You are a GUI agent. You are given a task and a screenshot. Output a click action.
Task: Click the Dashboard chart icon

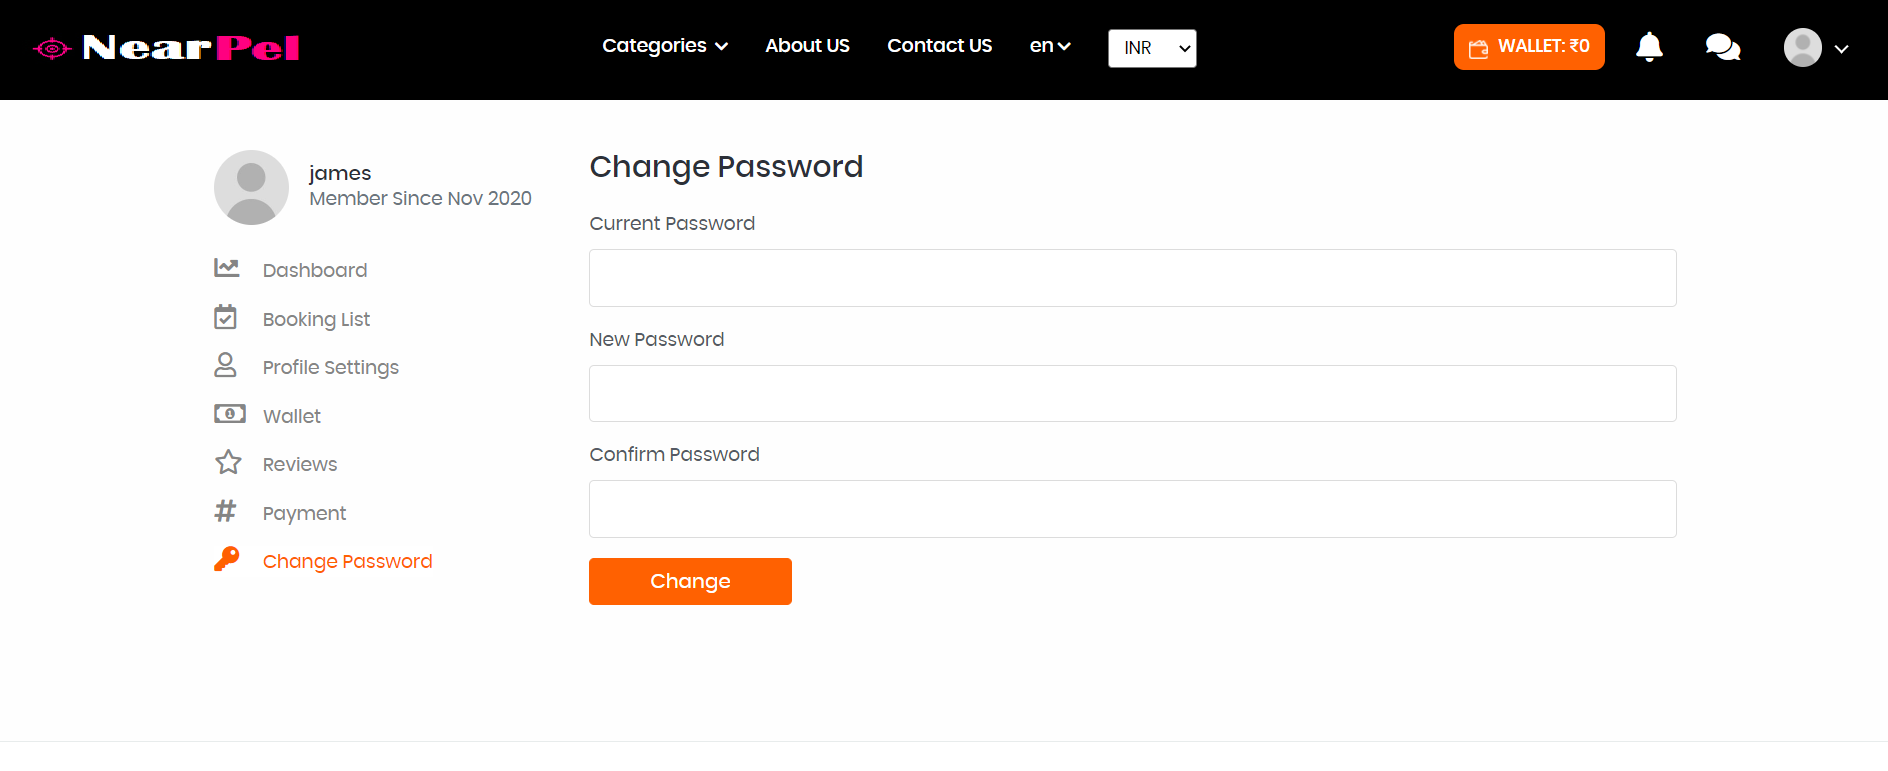click(227, 268)
